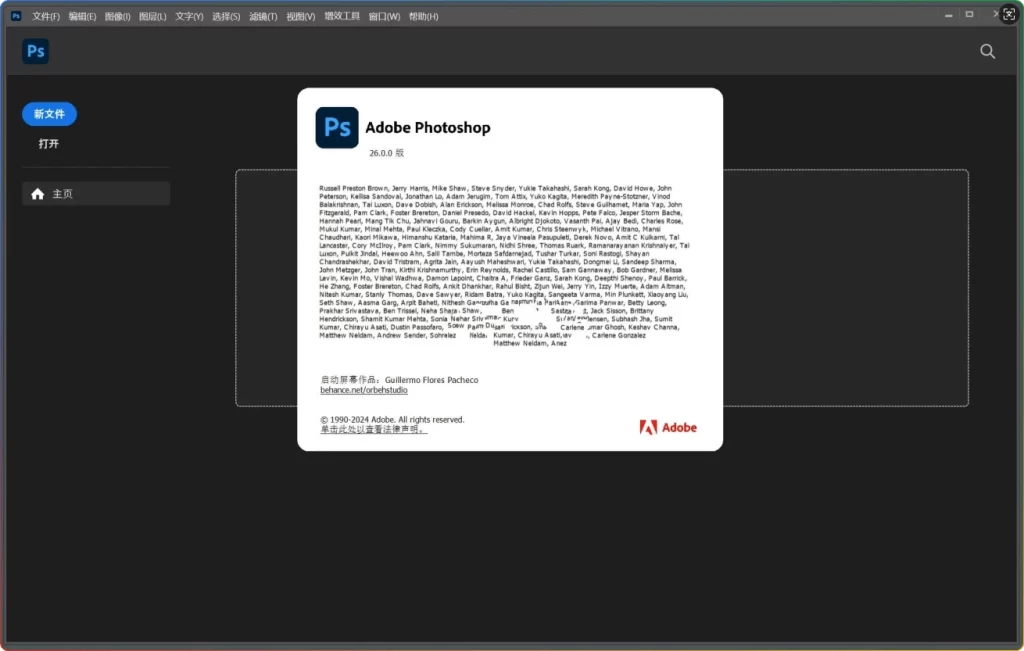Click the house icon beside 主页
The height and width of the screenshot is (651, 1024).
[x=38, y=194]
